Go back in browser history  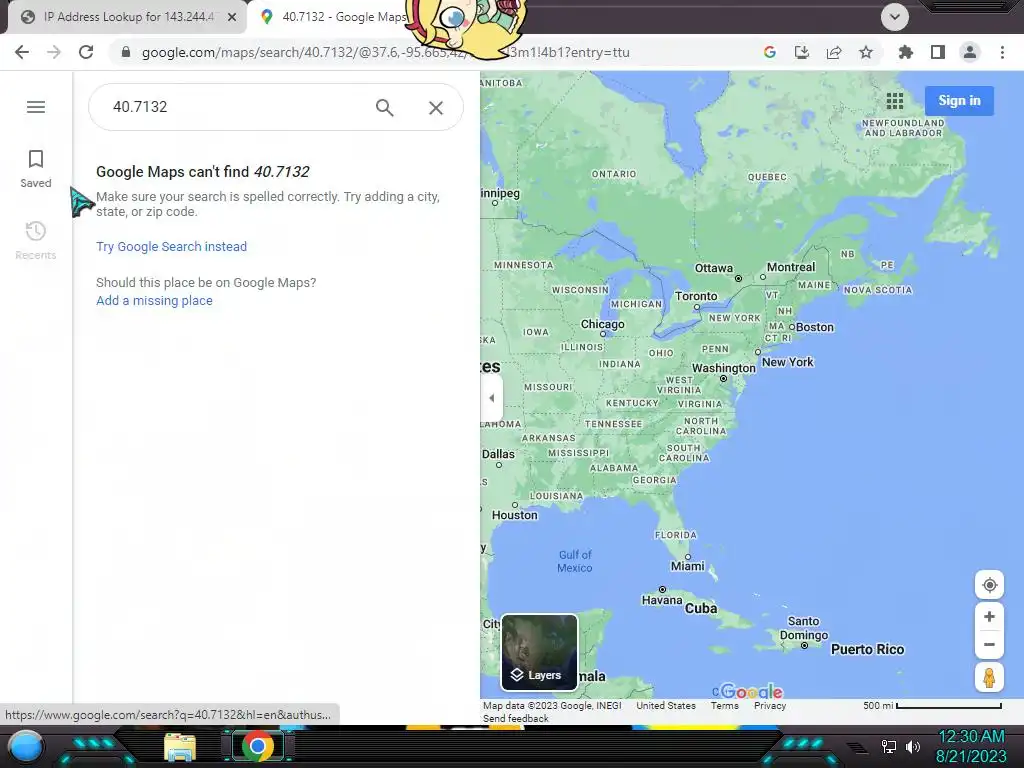click(22, 52)
